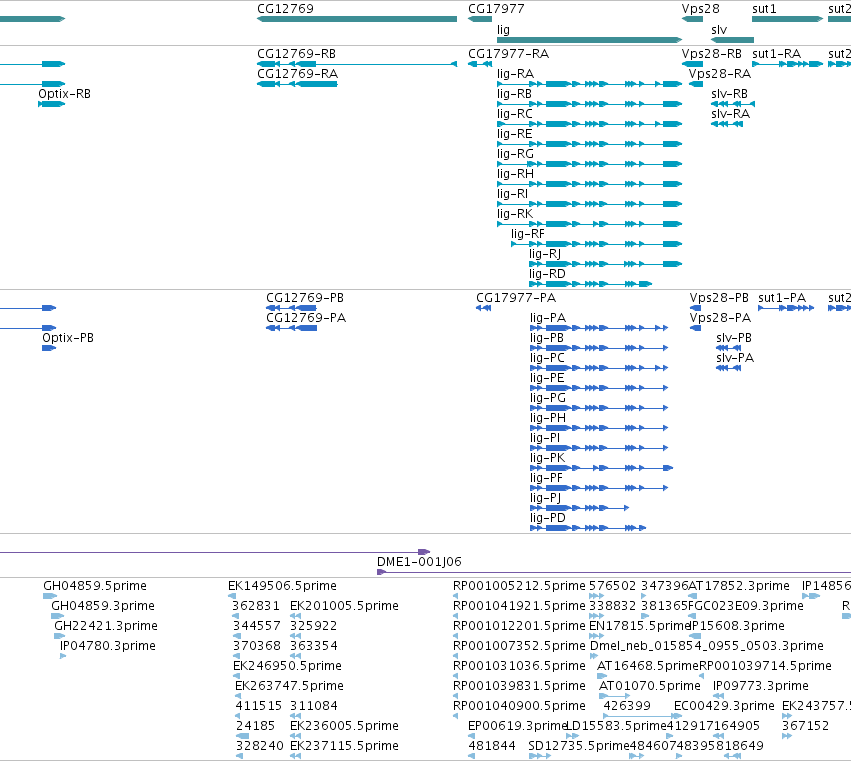The image size is (851, 761).
Task: Click the CG17977-RA transcript label
Action: point(509,54)
